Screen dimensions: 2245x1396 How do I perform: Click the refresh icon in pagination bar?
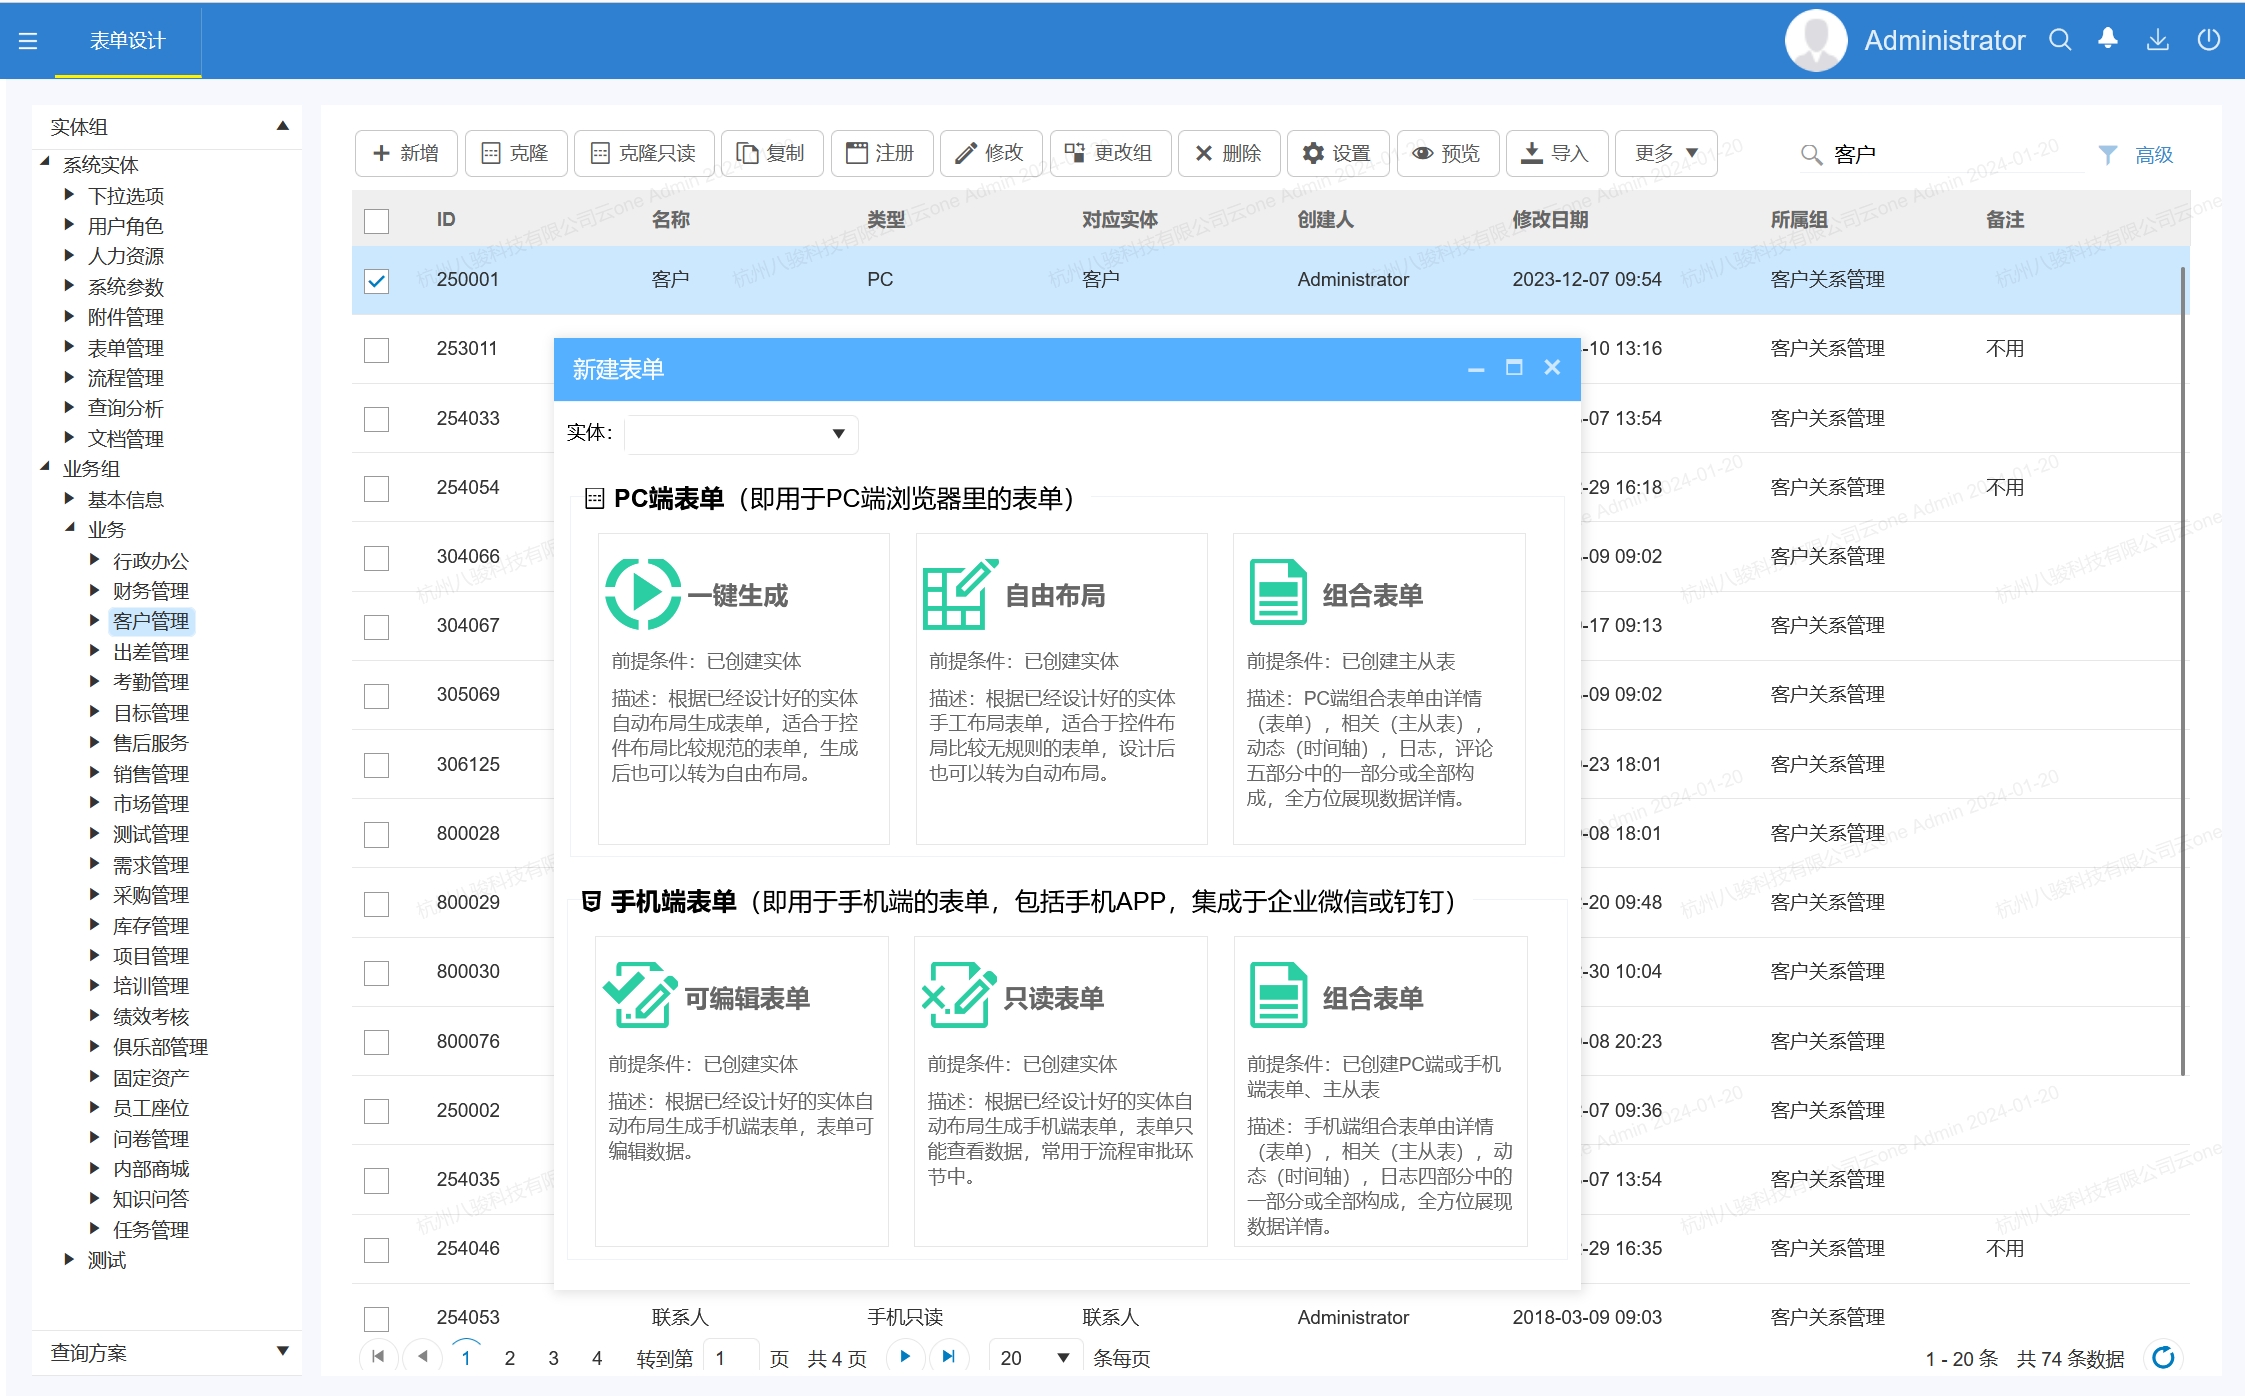point(2163,1357)
